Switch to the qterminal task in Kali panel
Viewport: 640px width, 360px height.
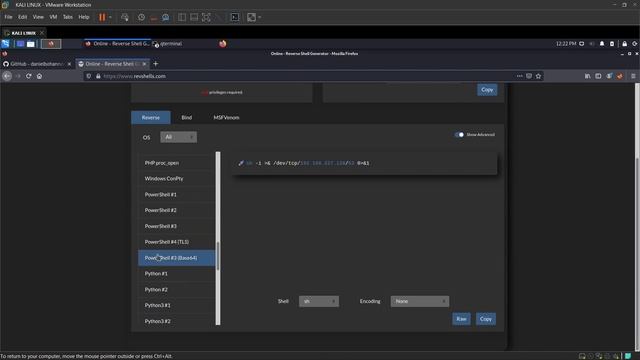pyautogui.click(x=167, y=44)
